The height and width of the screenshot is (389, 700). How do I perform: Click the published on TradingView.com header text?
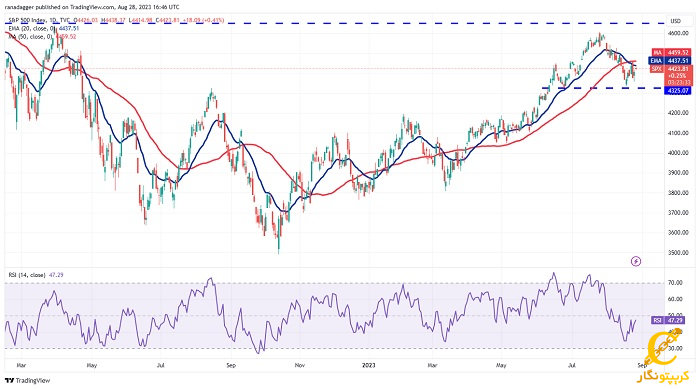[92, 7]
